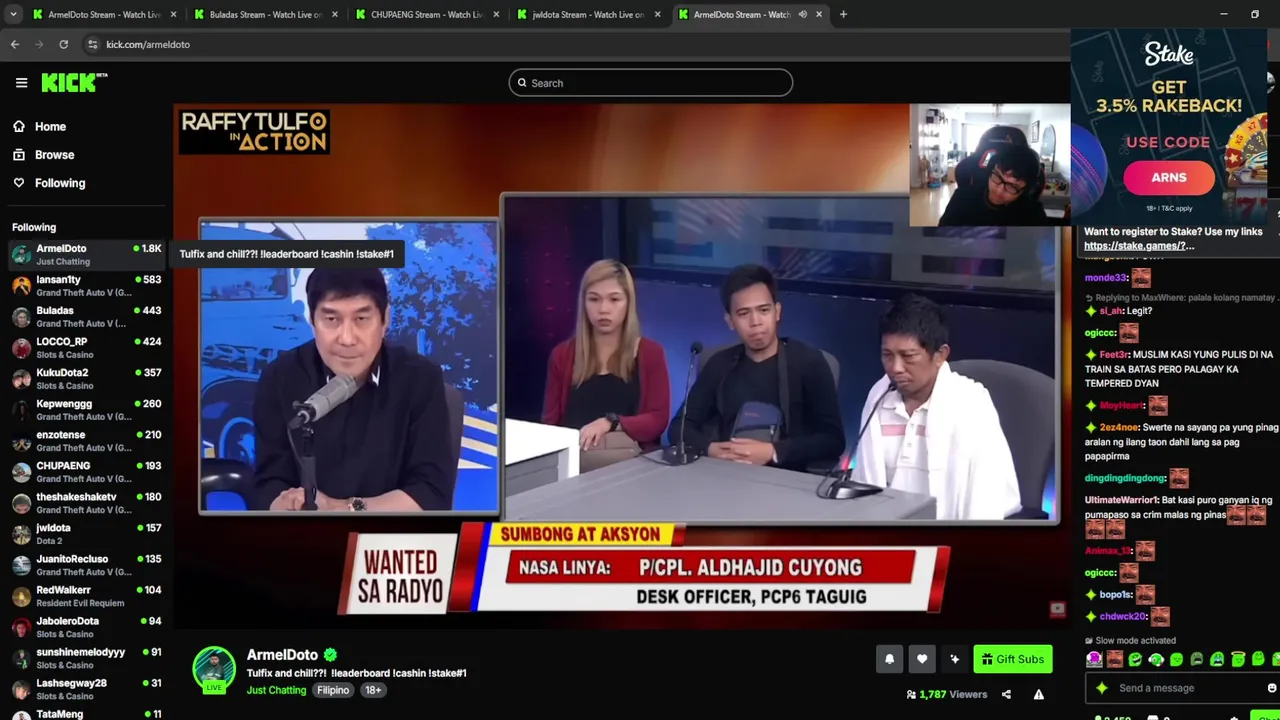This screenshot has height=720, width=1280.
Task: Open emoji picker in chat input
Action: click(1272, 688)
